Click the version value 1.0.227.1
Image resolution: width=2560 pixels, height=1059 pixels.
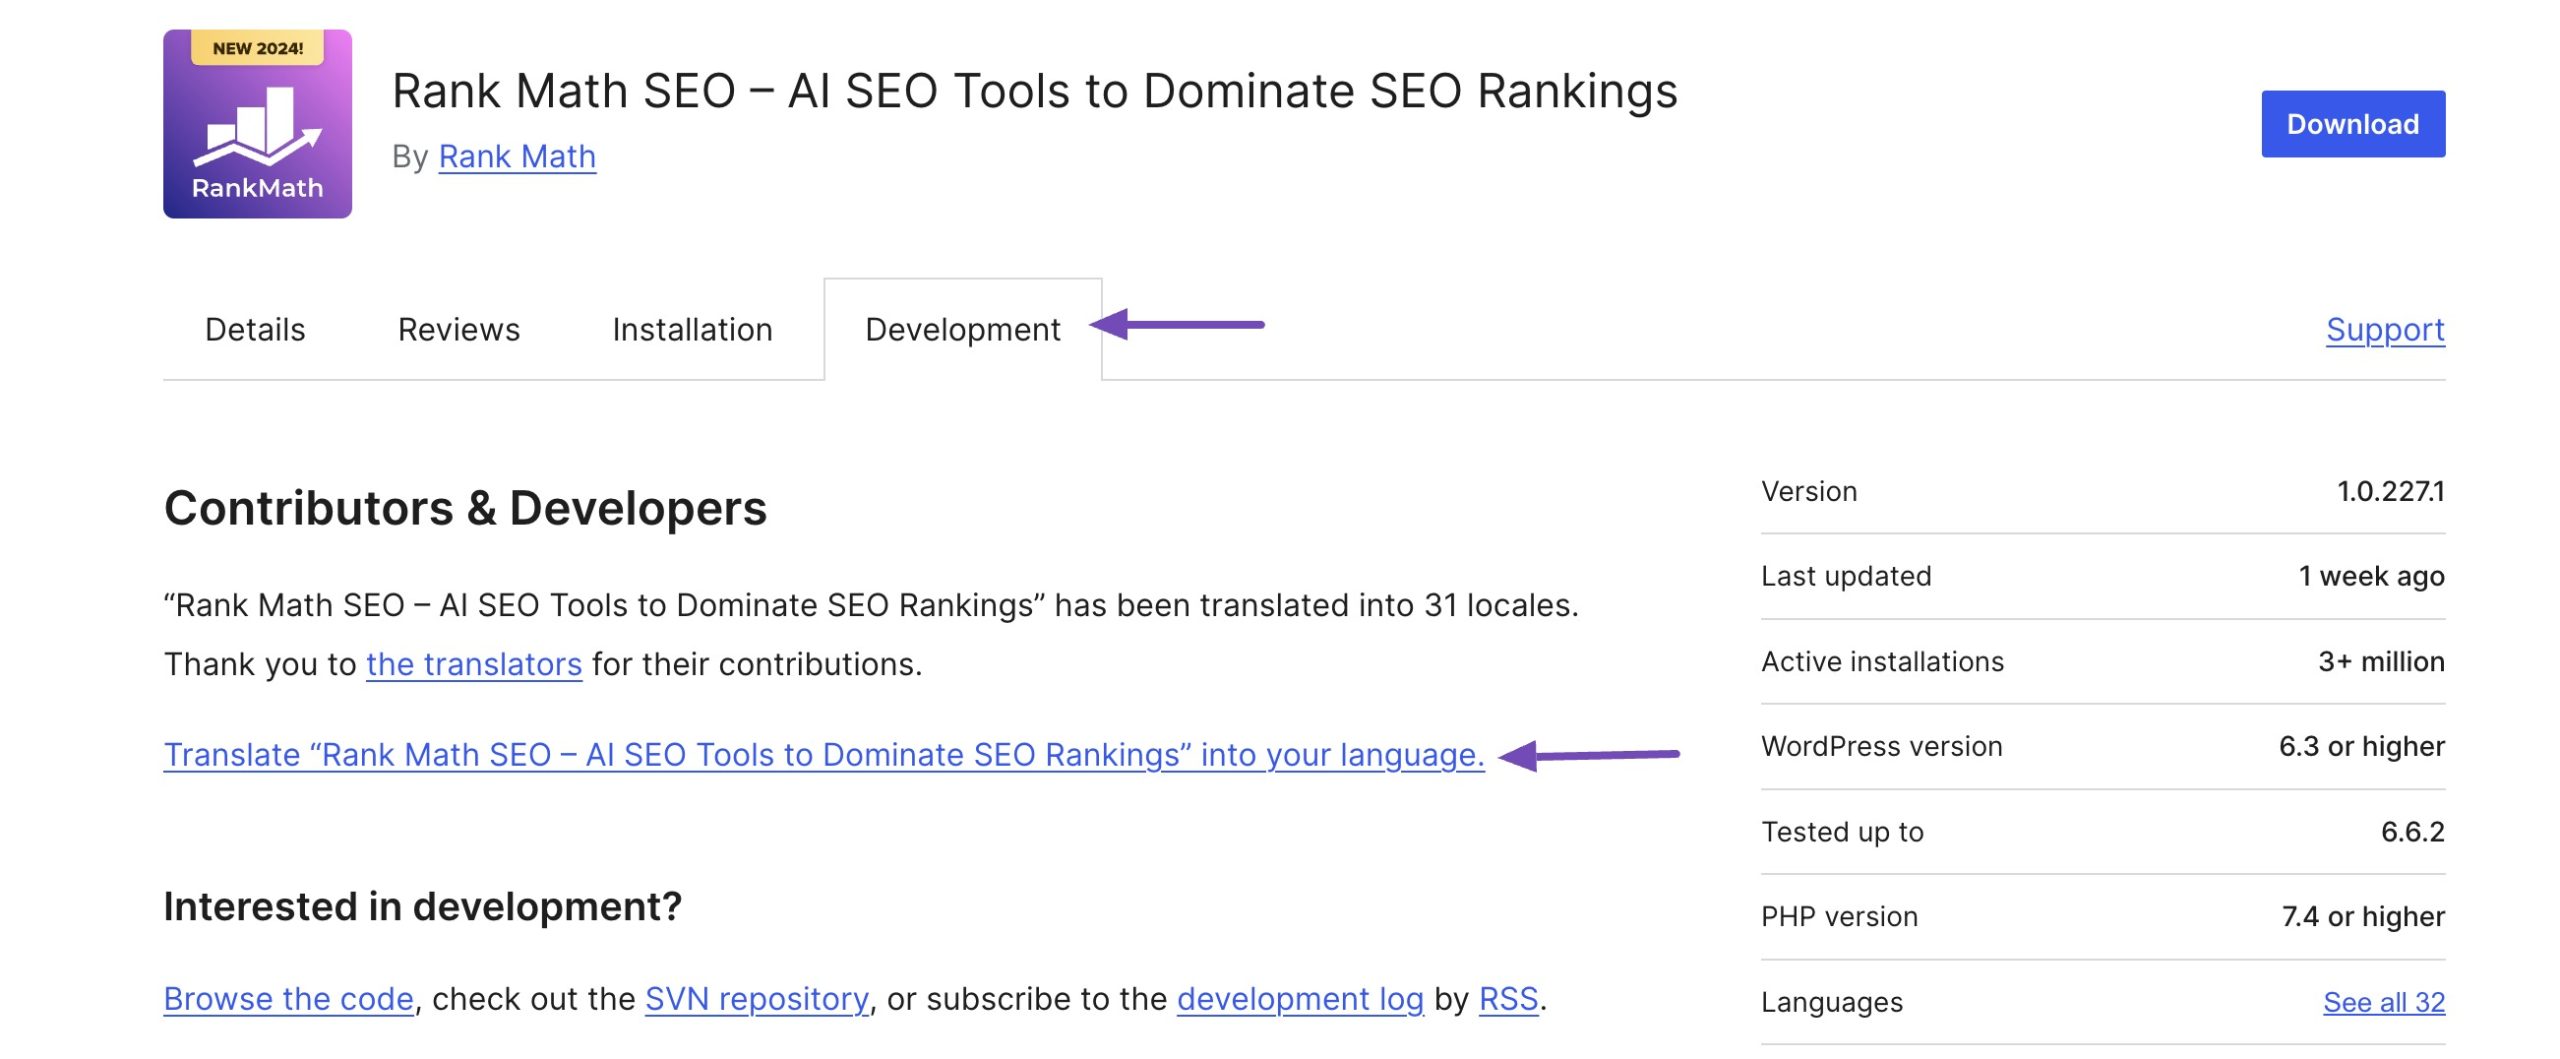coord(2390,491)
